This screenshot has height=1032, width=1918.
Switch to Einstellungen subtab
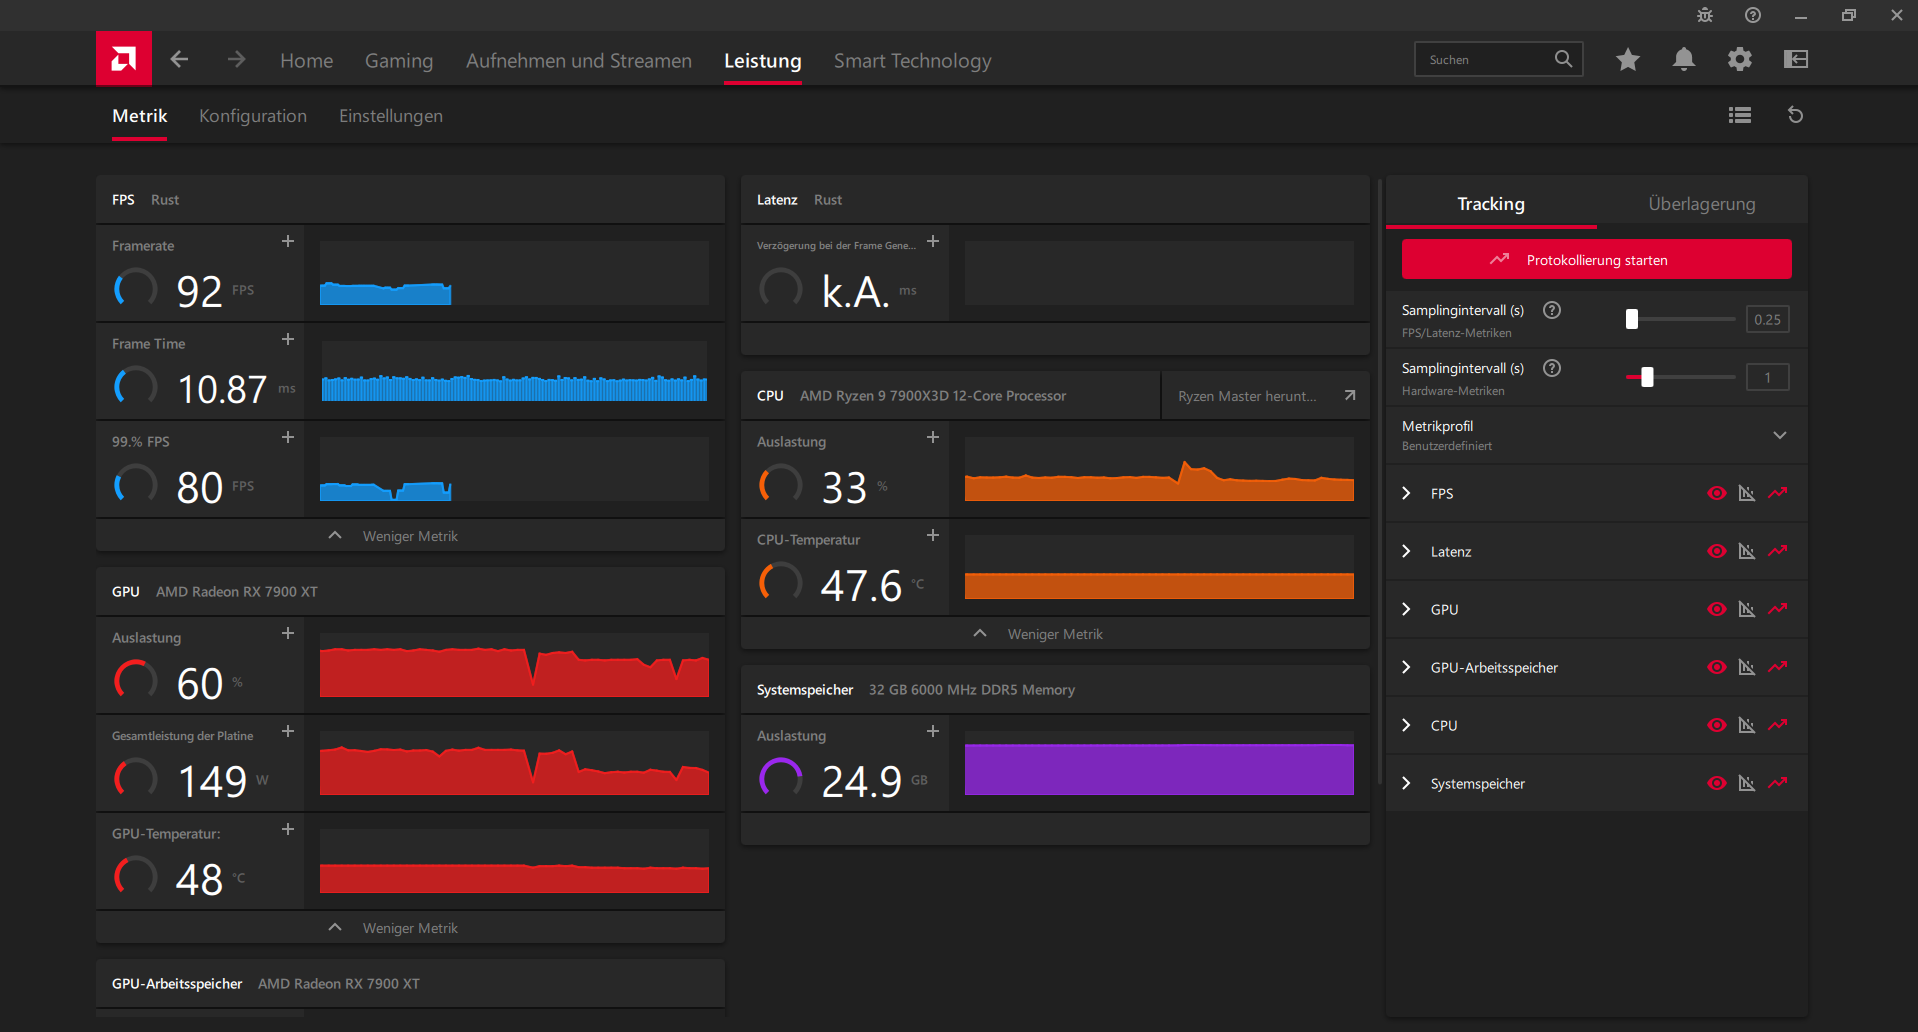[x=391, y=116]
